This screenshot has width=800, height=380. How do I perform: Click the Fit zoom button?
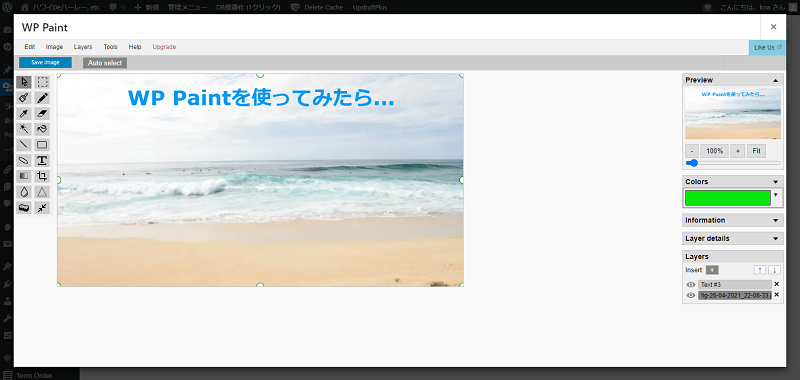coord(757,151)
